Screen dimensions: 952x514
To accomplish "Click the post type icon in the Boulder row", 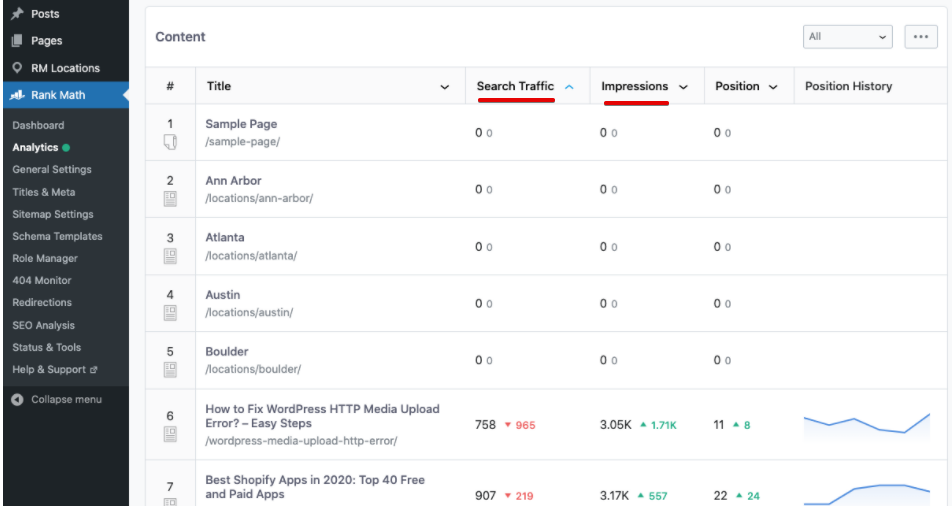I will click(x=170, y=370).
